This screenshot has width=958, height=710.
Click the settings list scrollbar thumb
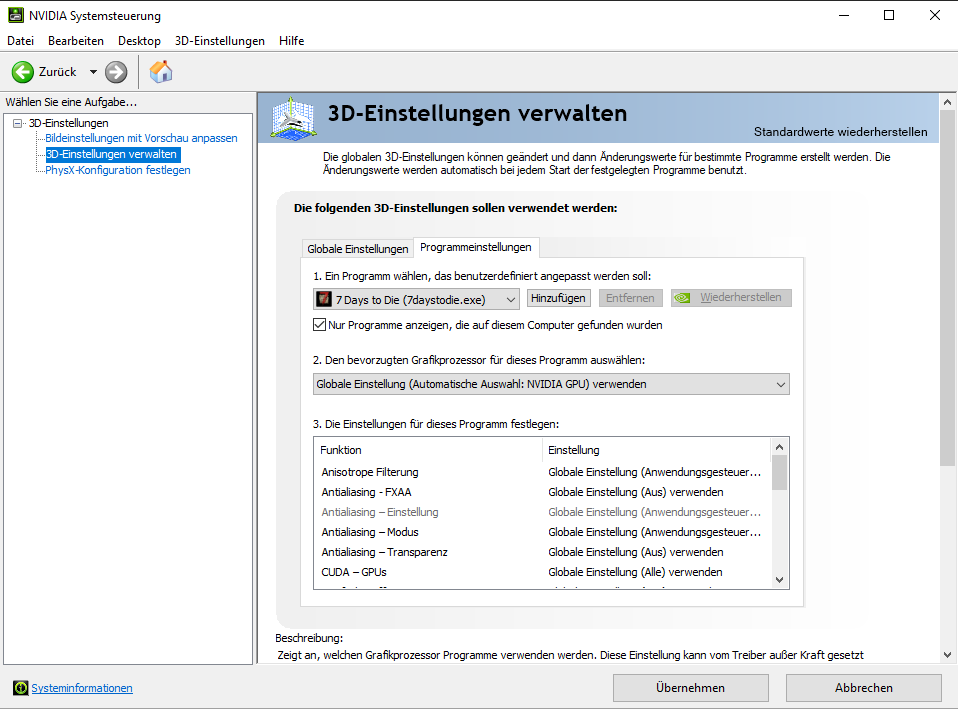pos(779,472)
